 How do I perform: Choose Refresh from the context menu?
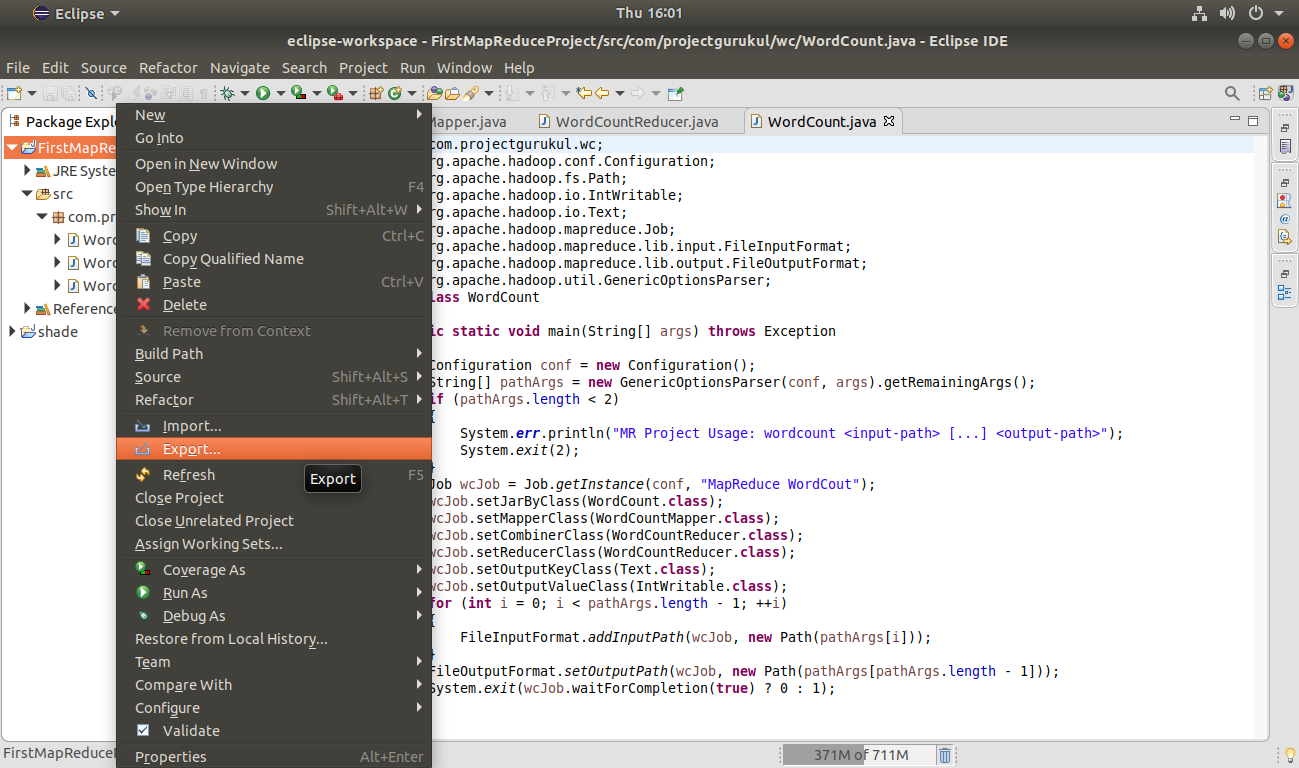(274, 475)
